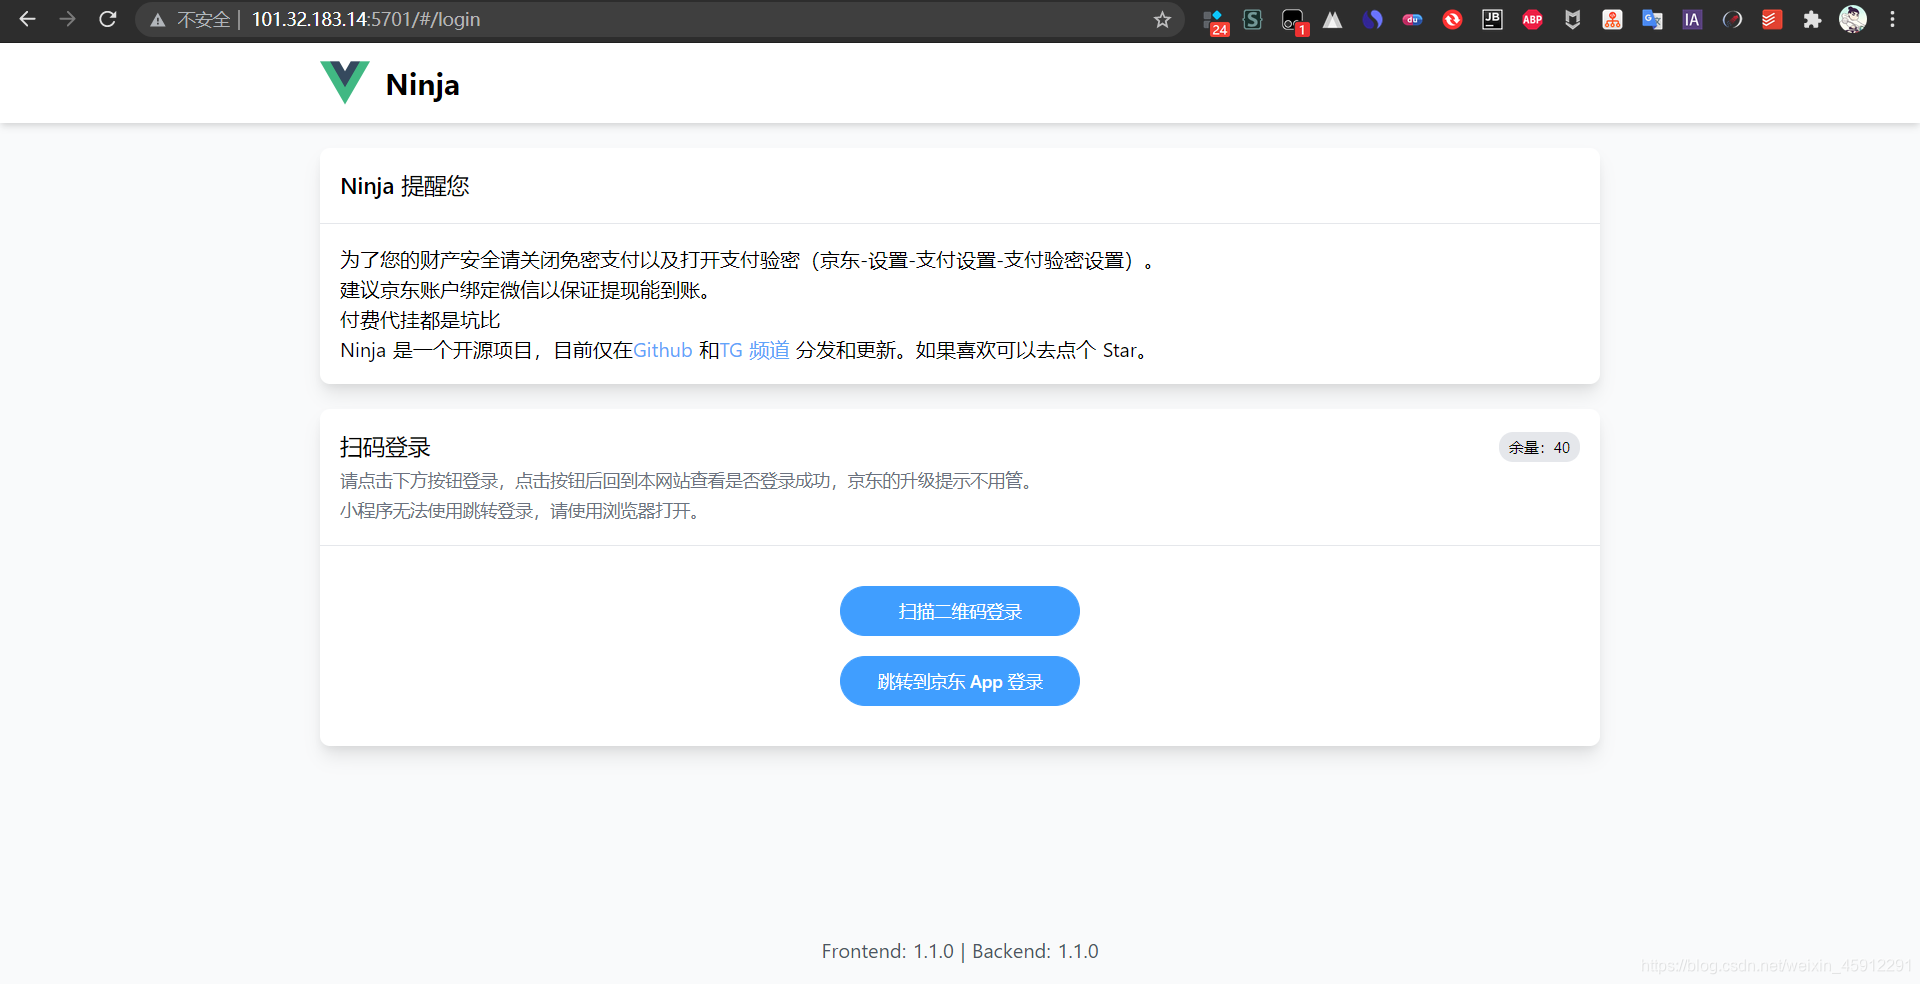Screen dimensions: 1920x984
Task: Click the Ninja Vue logo
Action: coord(344,82)
